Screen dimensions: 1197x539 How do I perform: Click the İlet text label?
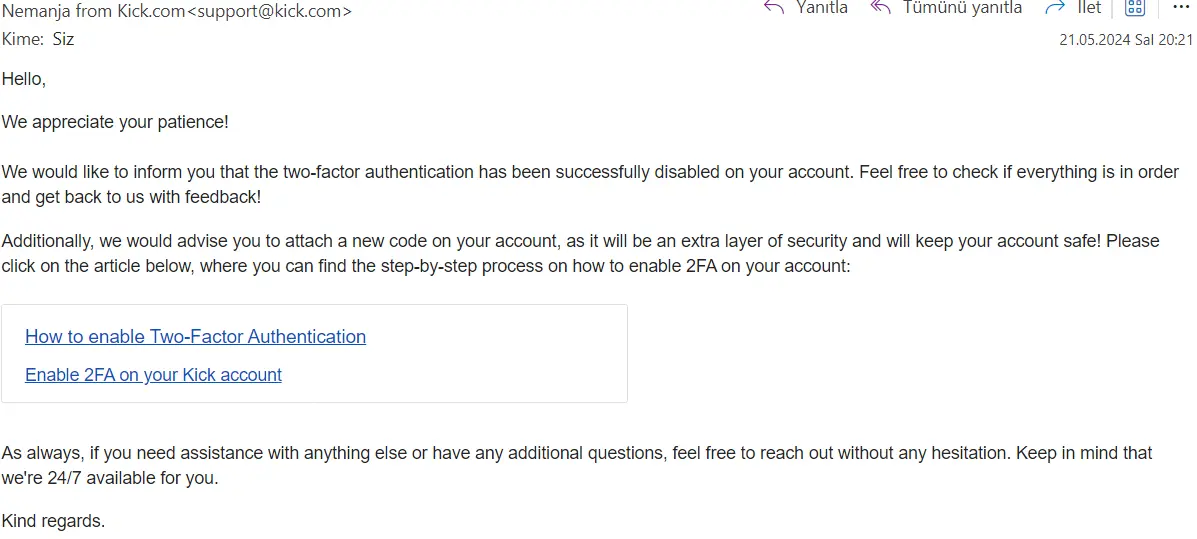(x=1089, y=8)
